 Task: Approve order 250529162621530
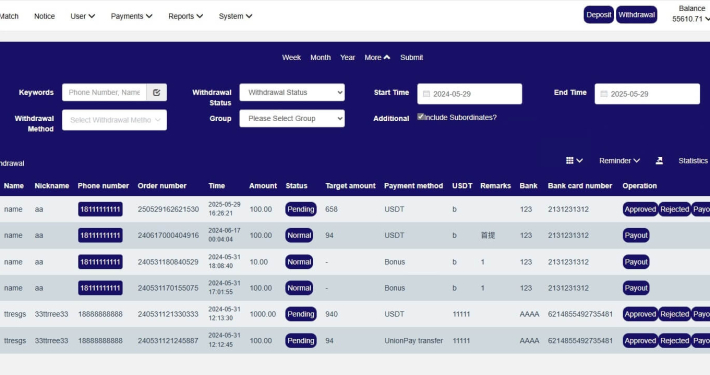pos(640,209)
